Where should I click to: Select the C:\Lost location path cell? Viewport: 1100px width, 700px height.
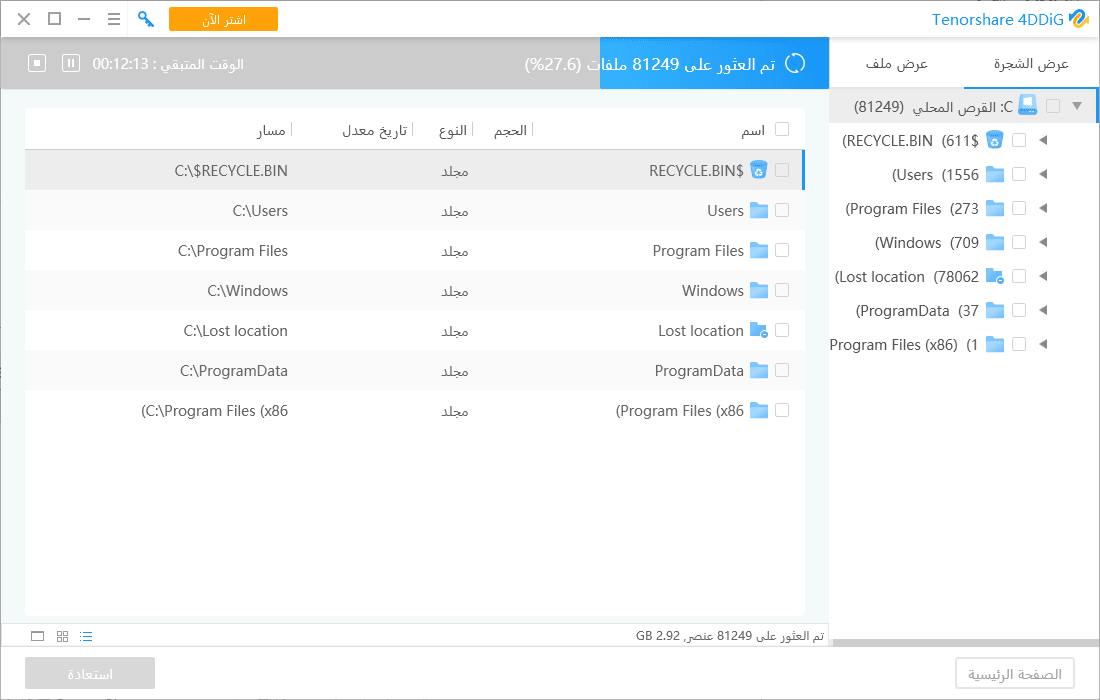pos(236,330)
